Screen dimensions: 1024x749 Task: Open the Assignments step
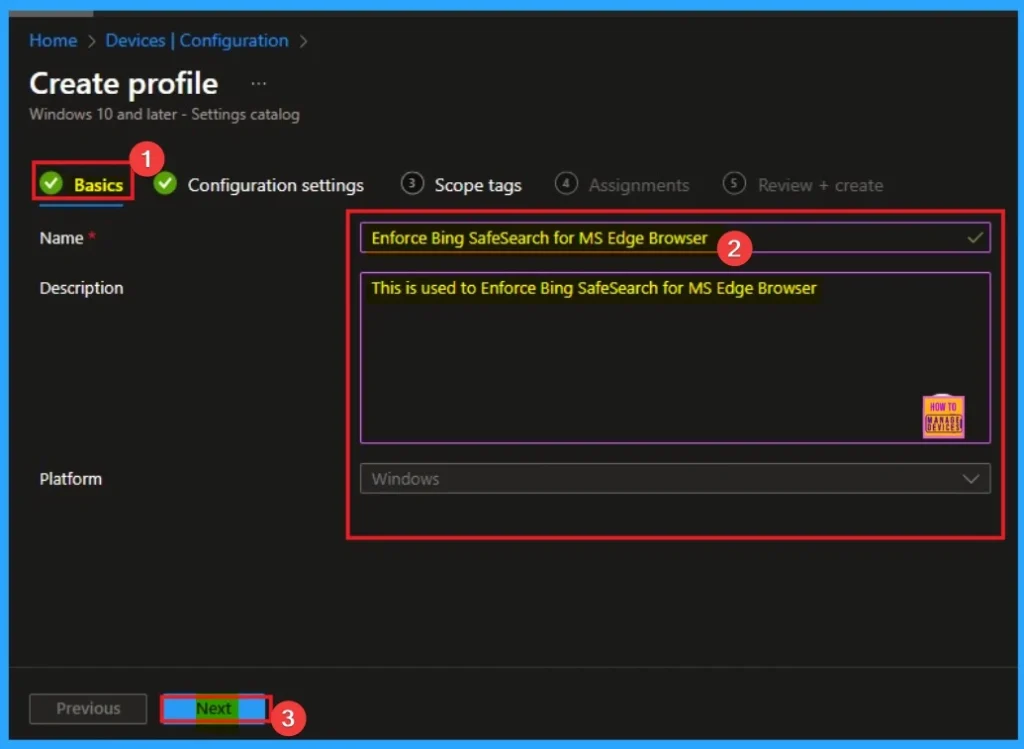pos(622,185)
